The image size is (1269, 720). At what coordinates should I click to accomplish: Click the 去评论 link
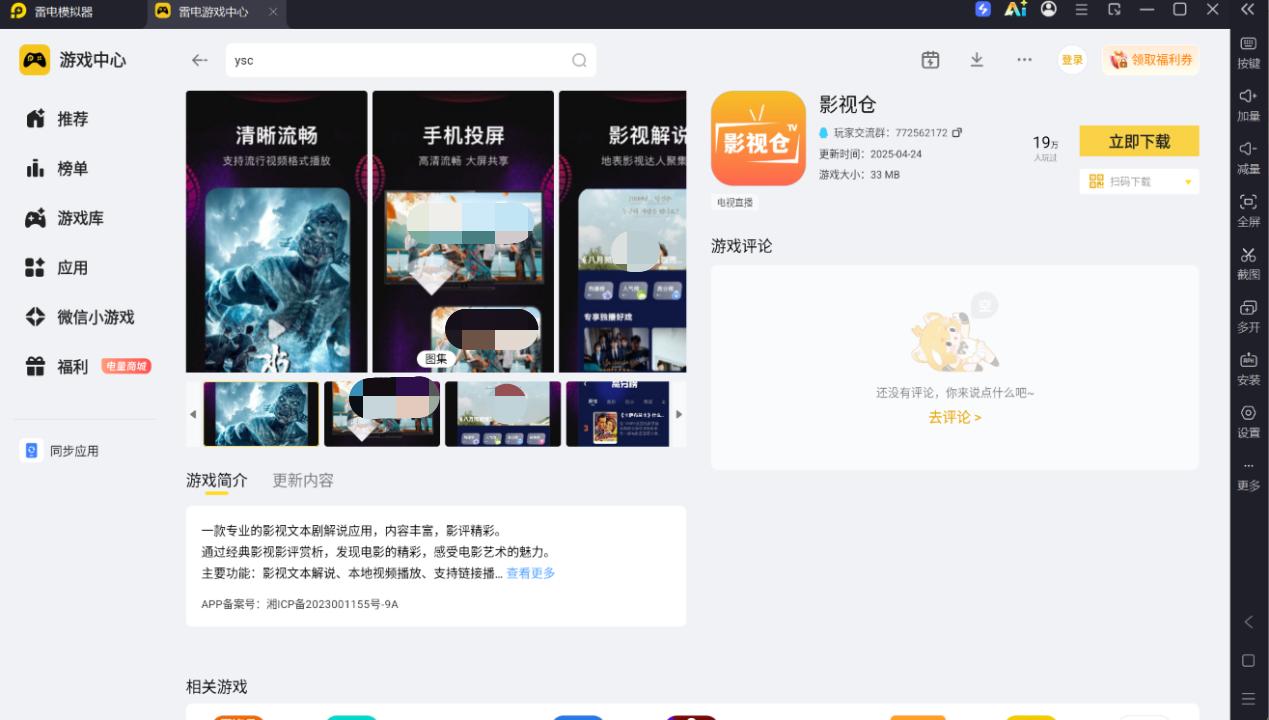pyautogui.click(x=954, y=417)
